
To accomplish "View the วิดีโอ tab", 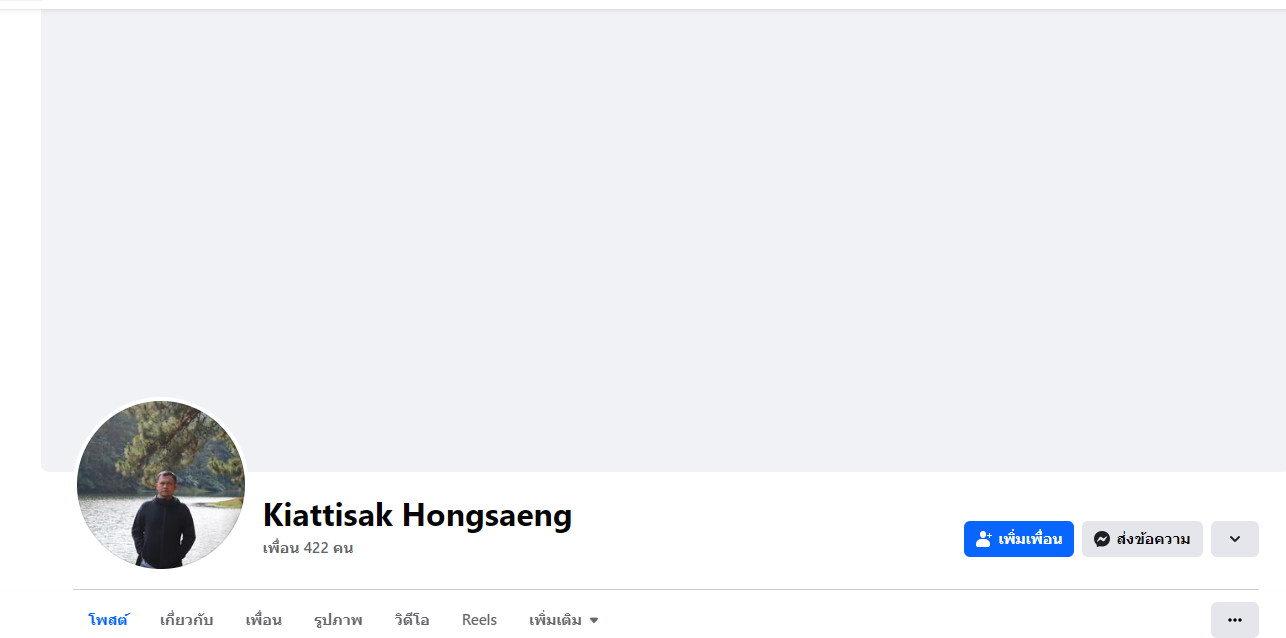I will coord(412,620).
